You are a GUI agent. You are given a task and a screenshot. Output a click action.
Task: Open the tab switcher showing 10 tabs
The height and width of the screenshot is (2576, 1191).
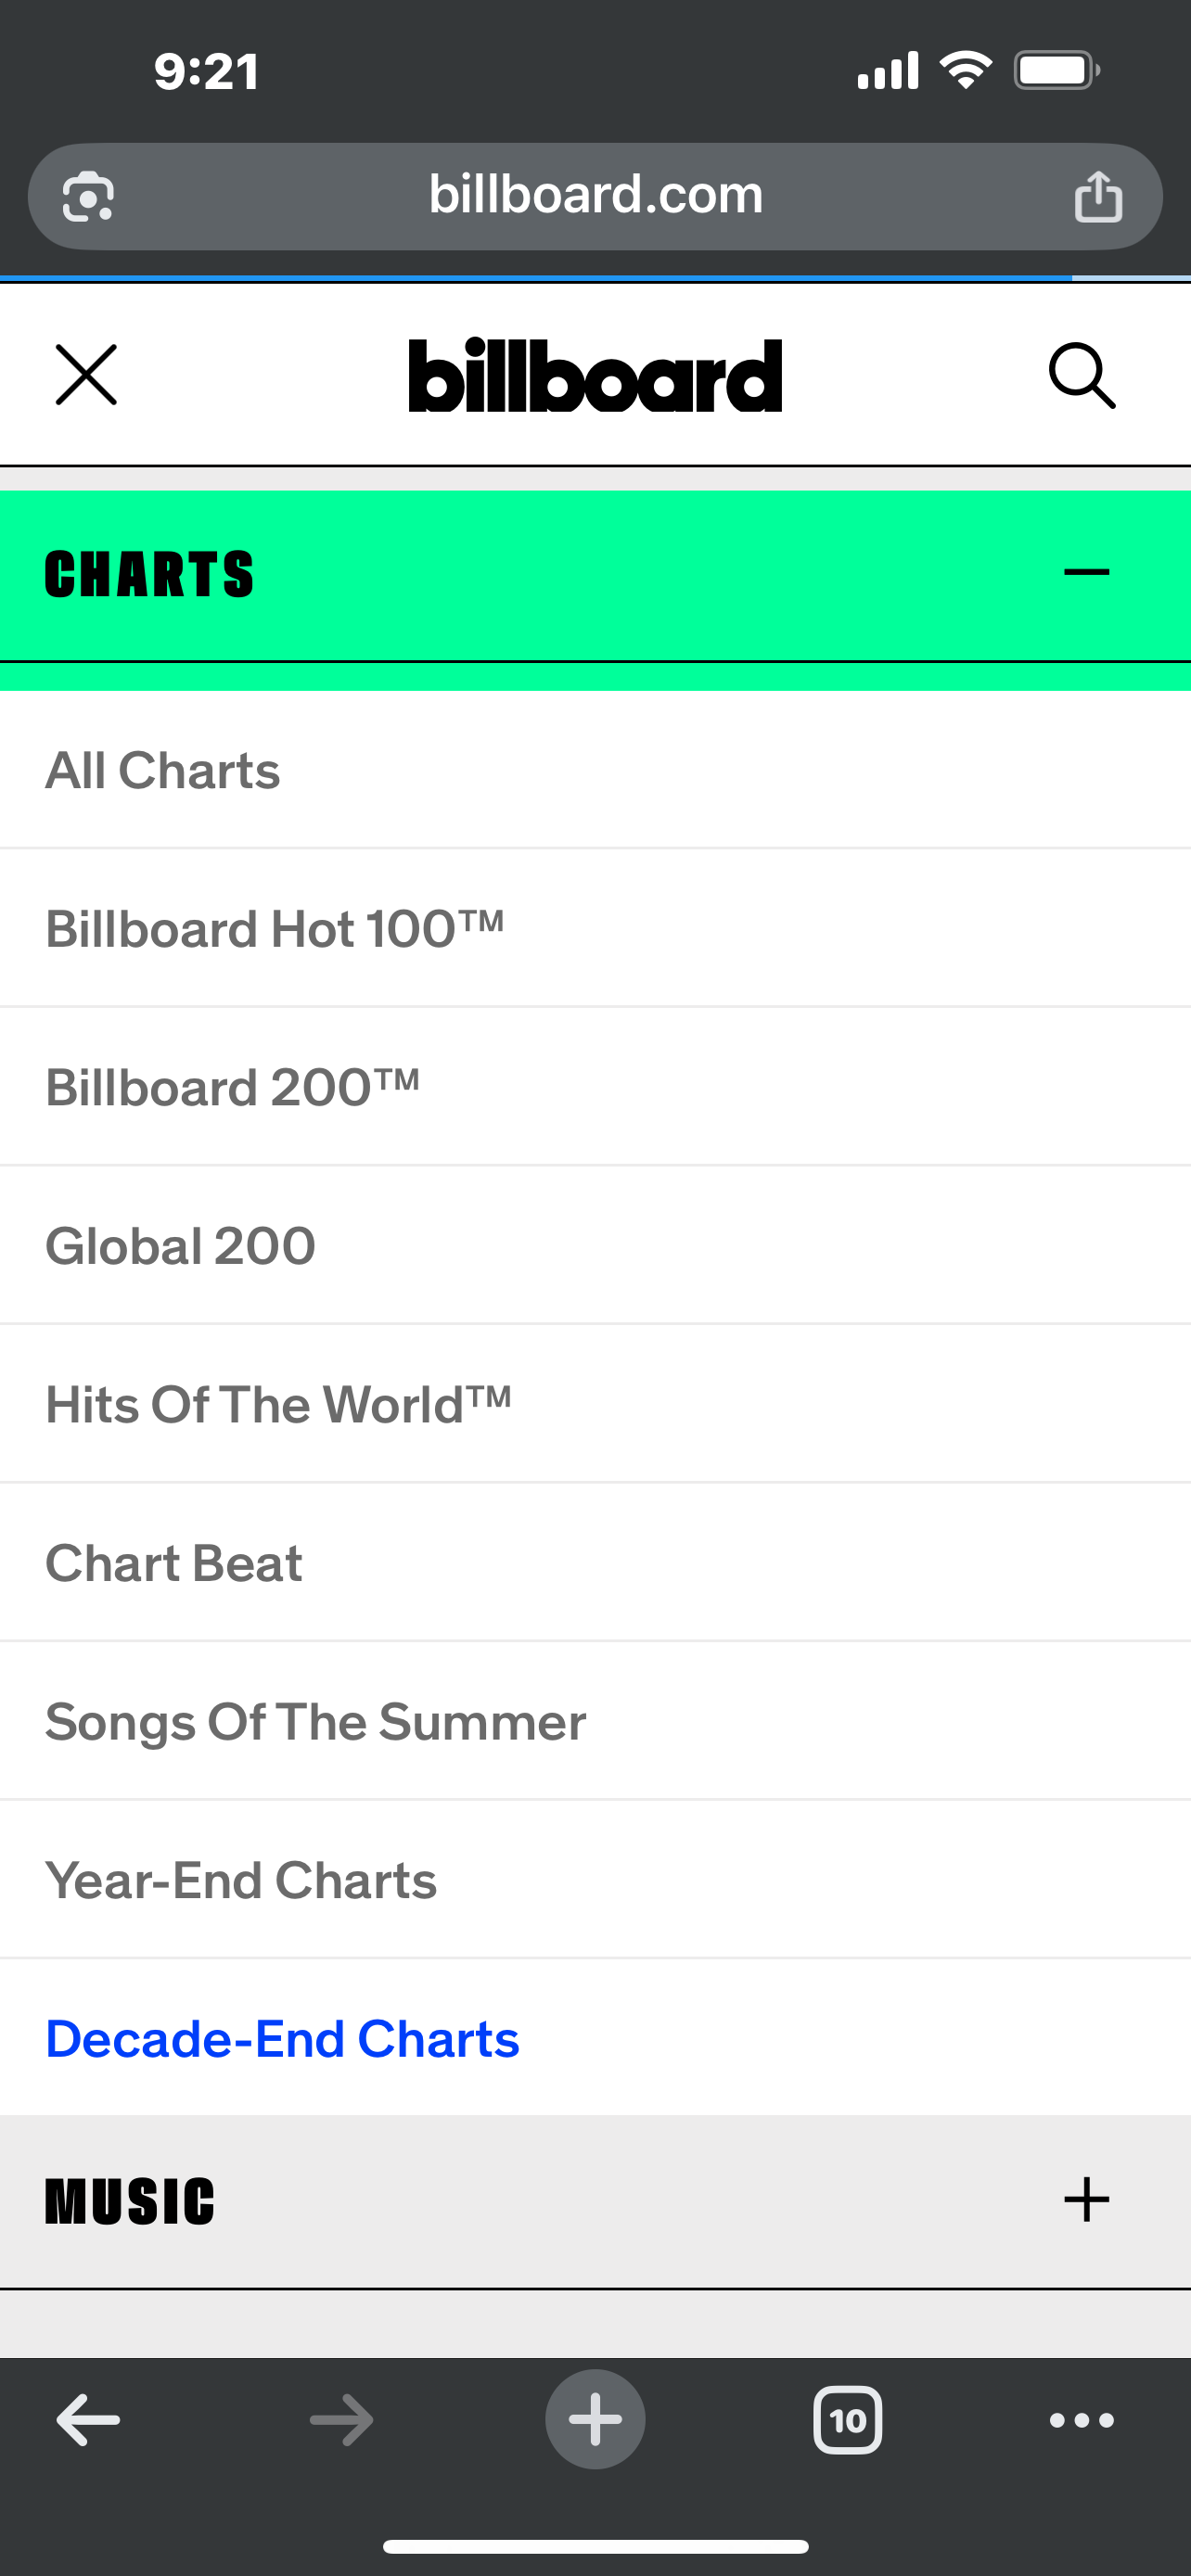848,2420
